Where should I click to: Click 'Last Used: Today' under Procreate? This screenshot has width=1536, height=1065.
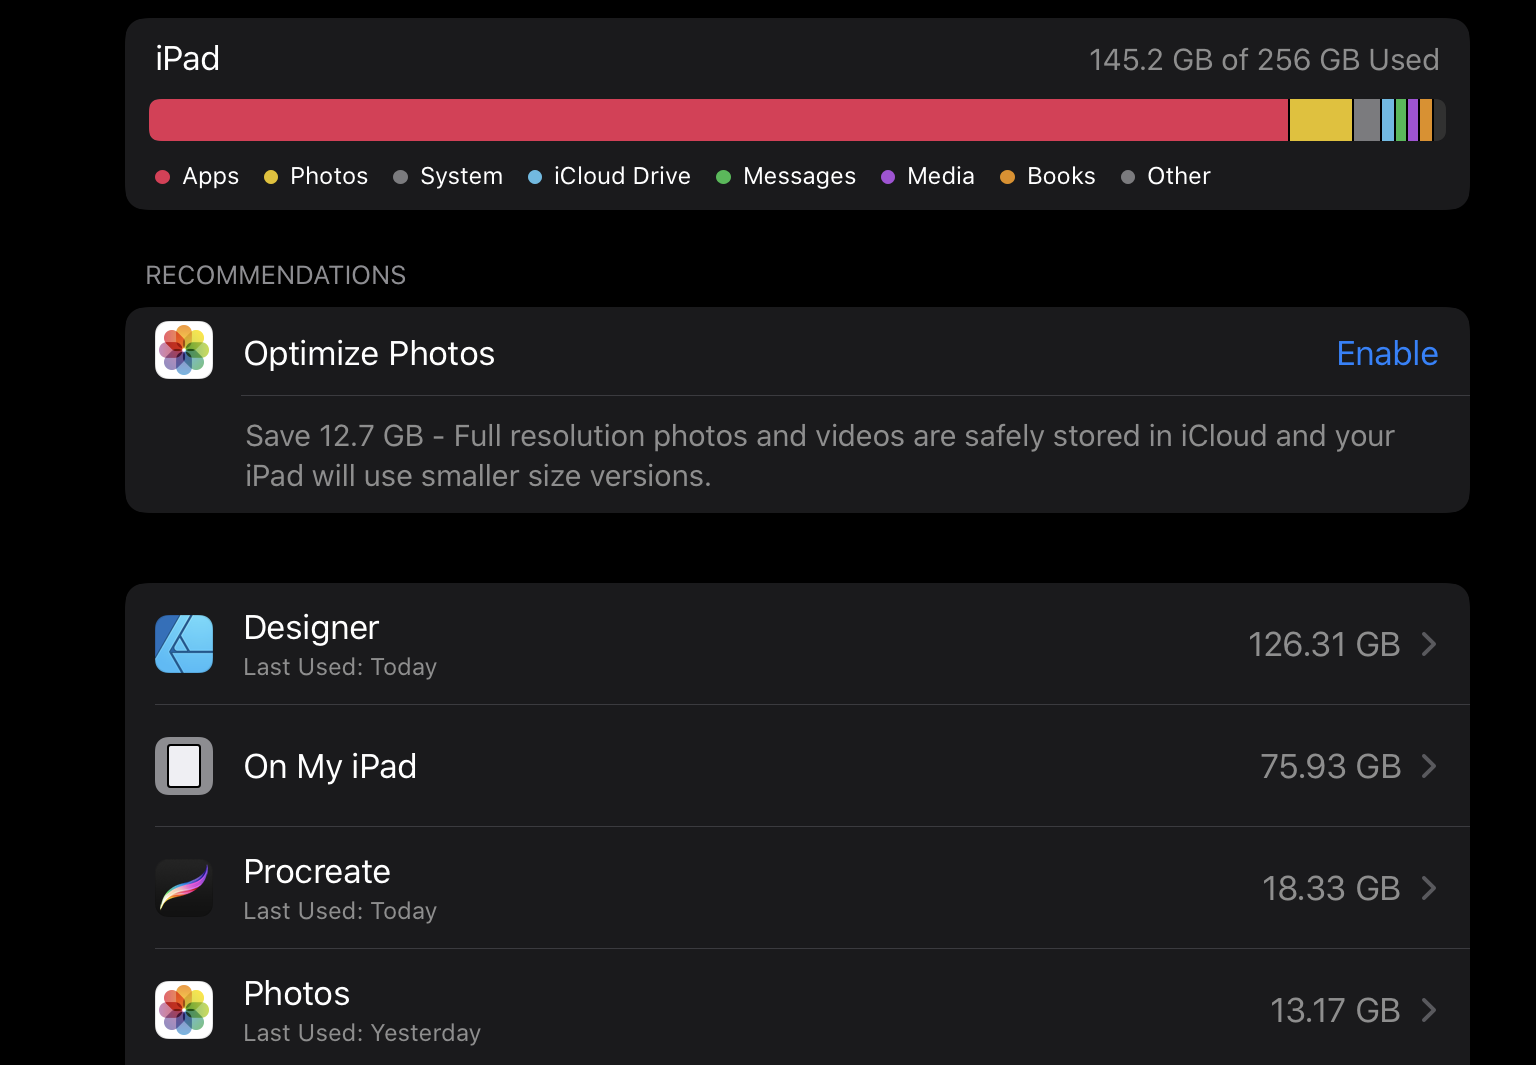pyautogui.click(x=340, y=911)
